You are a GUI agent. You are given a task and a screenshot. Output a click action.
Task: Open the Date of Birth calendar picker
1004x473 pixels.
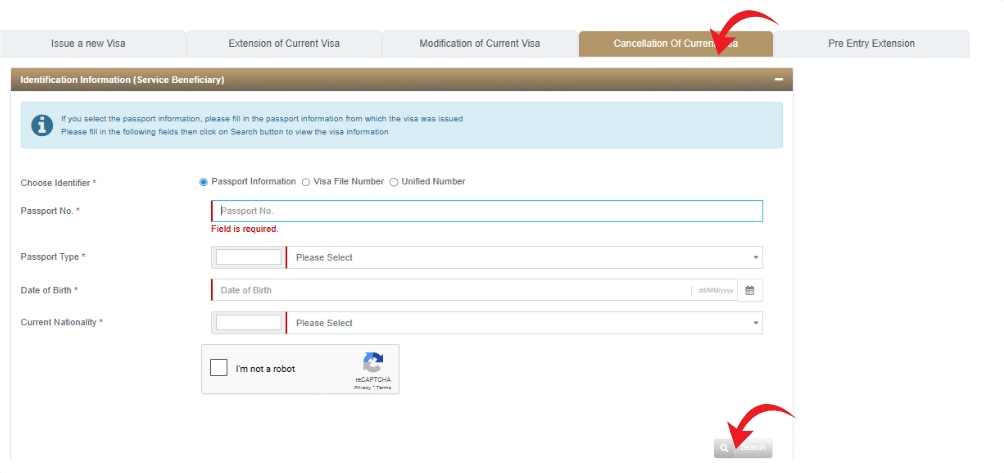(750, 290)
